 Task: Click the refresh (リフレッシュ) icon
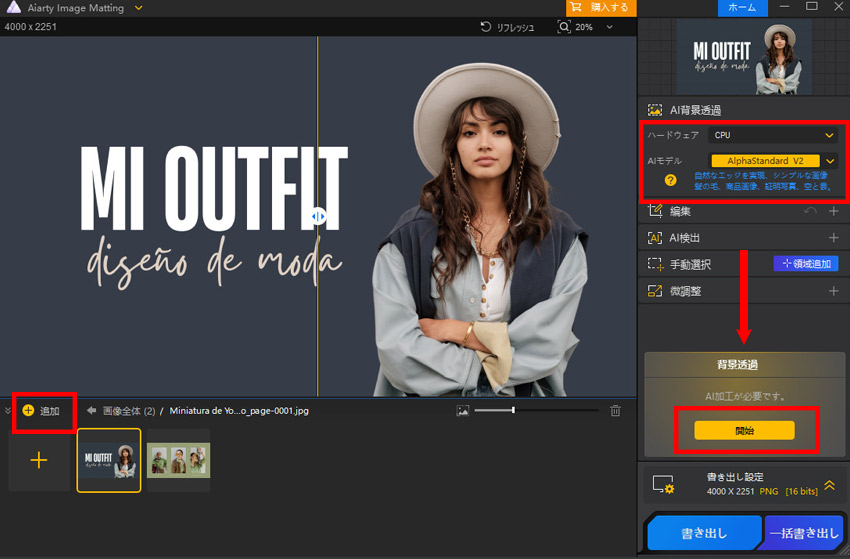486,27
